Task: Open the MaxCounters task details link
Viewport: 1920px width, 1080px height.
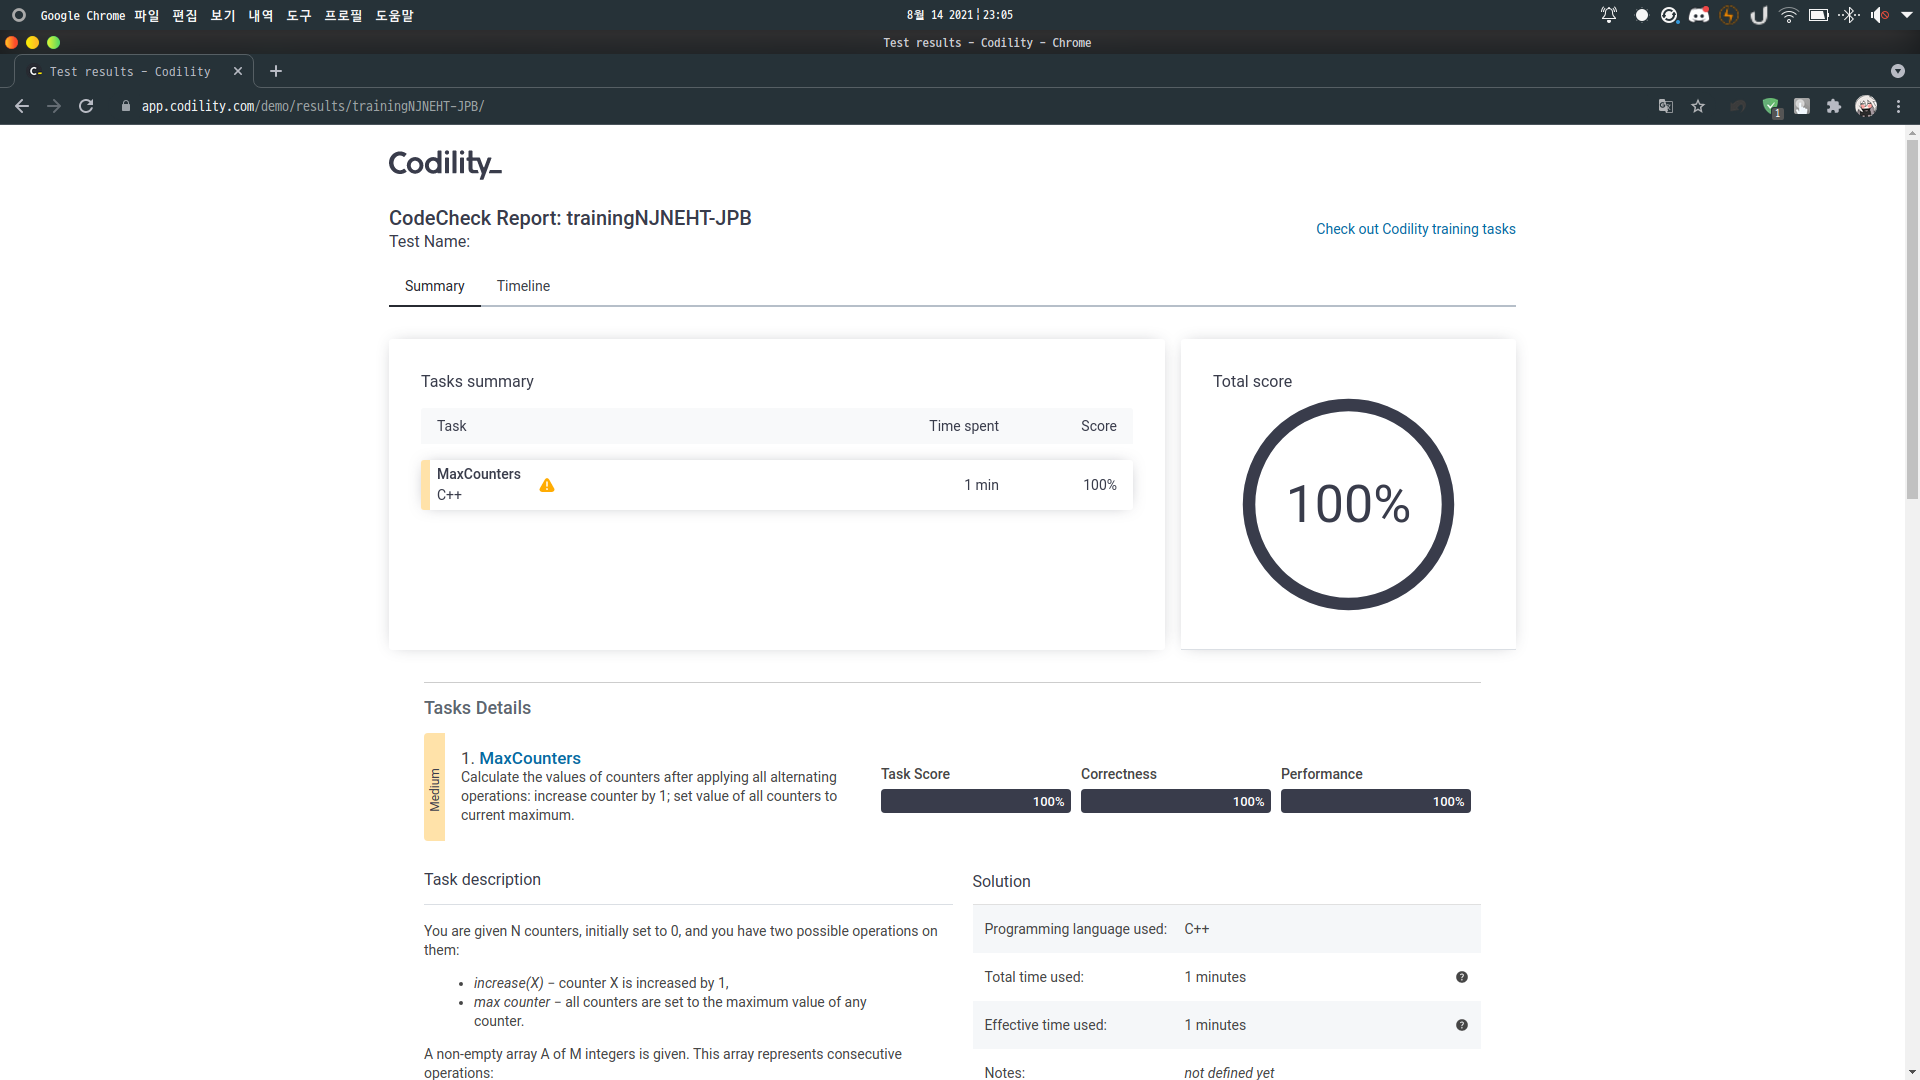Action: tap(529, 758)
